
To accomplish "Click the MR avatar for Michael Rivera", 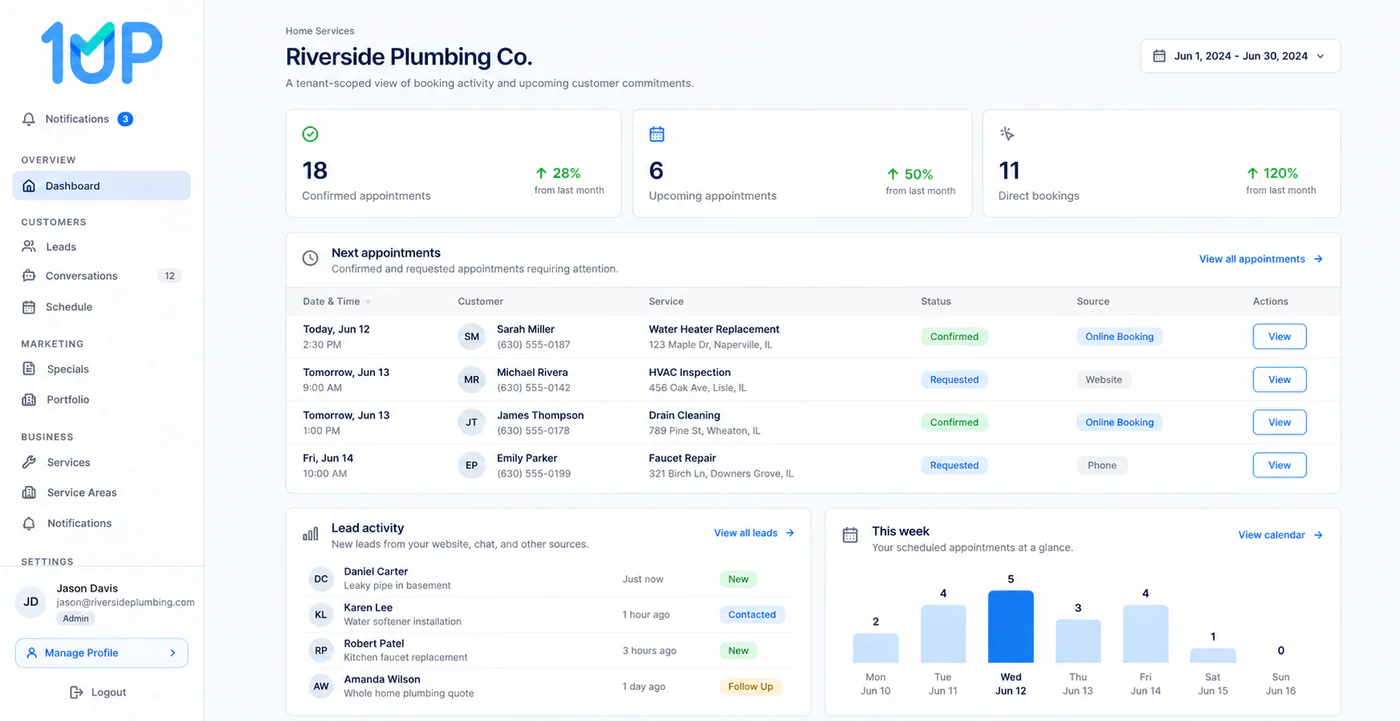I will 472,380.
